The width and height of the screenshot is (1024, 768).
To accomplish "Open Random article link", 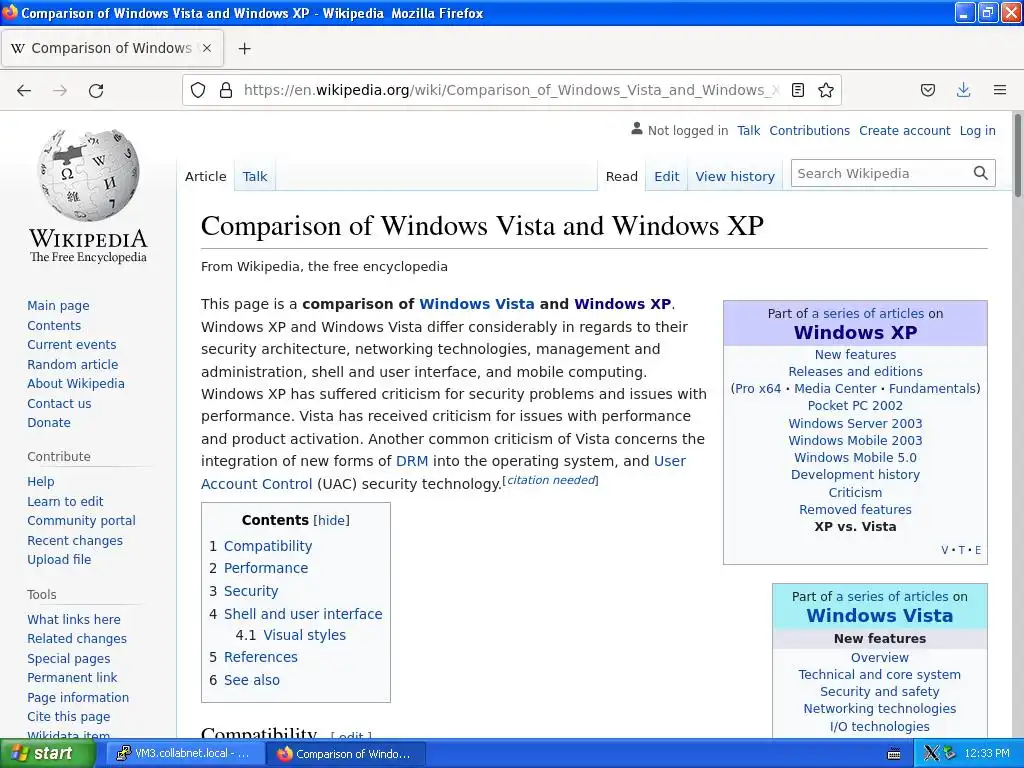I will pos(72,364).
